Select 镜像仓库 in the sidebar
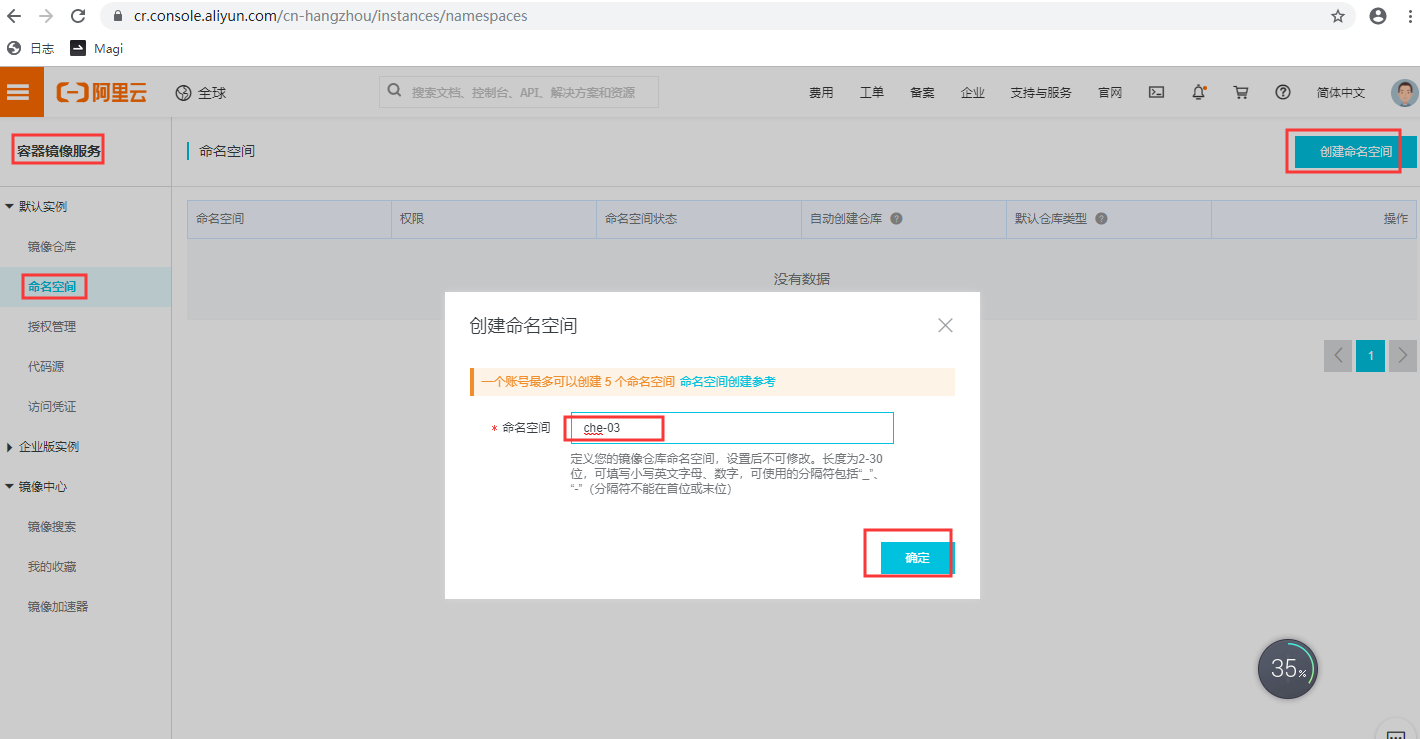This screenshot has width=1420, height=739. pos(52,246)
